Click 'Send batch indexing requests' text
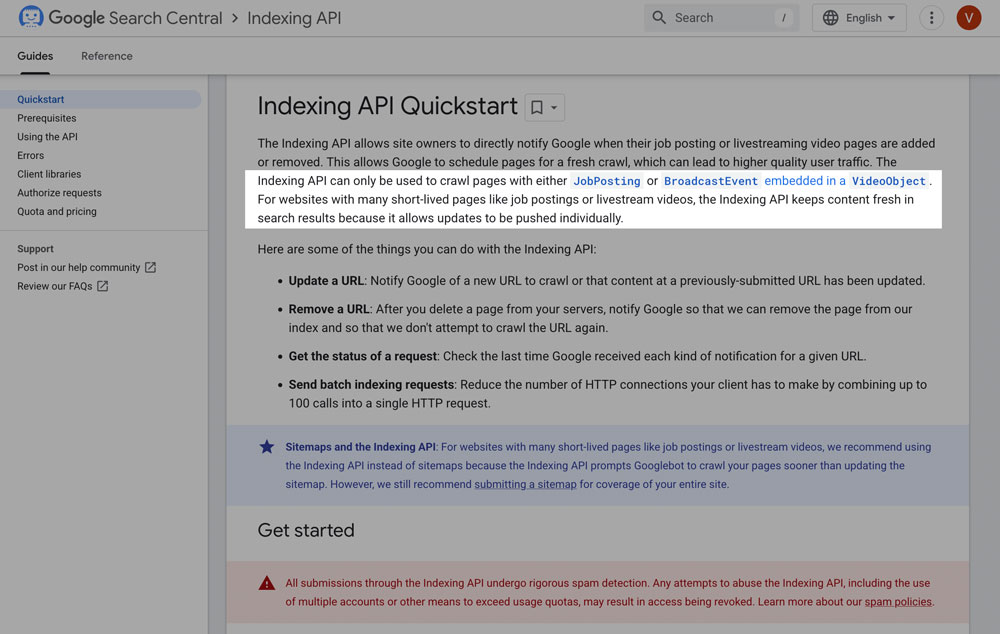Screen dimensions: 1000x634 click(371, 385)
